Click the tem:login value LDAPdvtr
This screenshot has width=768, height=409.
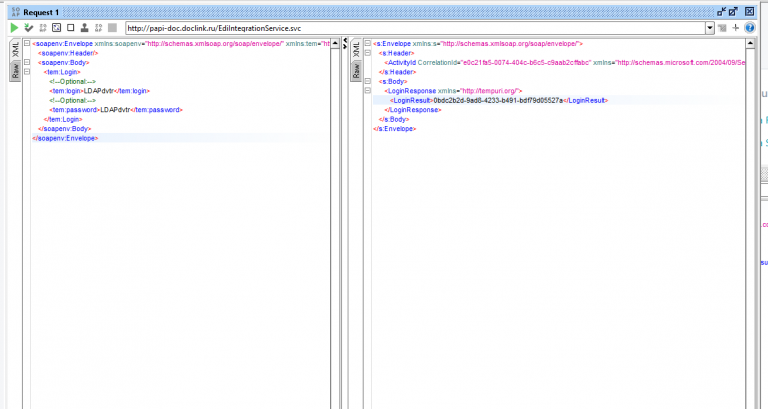99,91
